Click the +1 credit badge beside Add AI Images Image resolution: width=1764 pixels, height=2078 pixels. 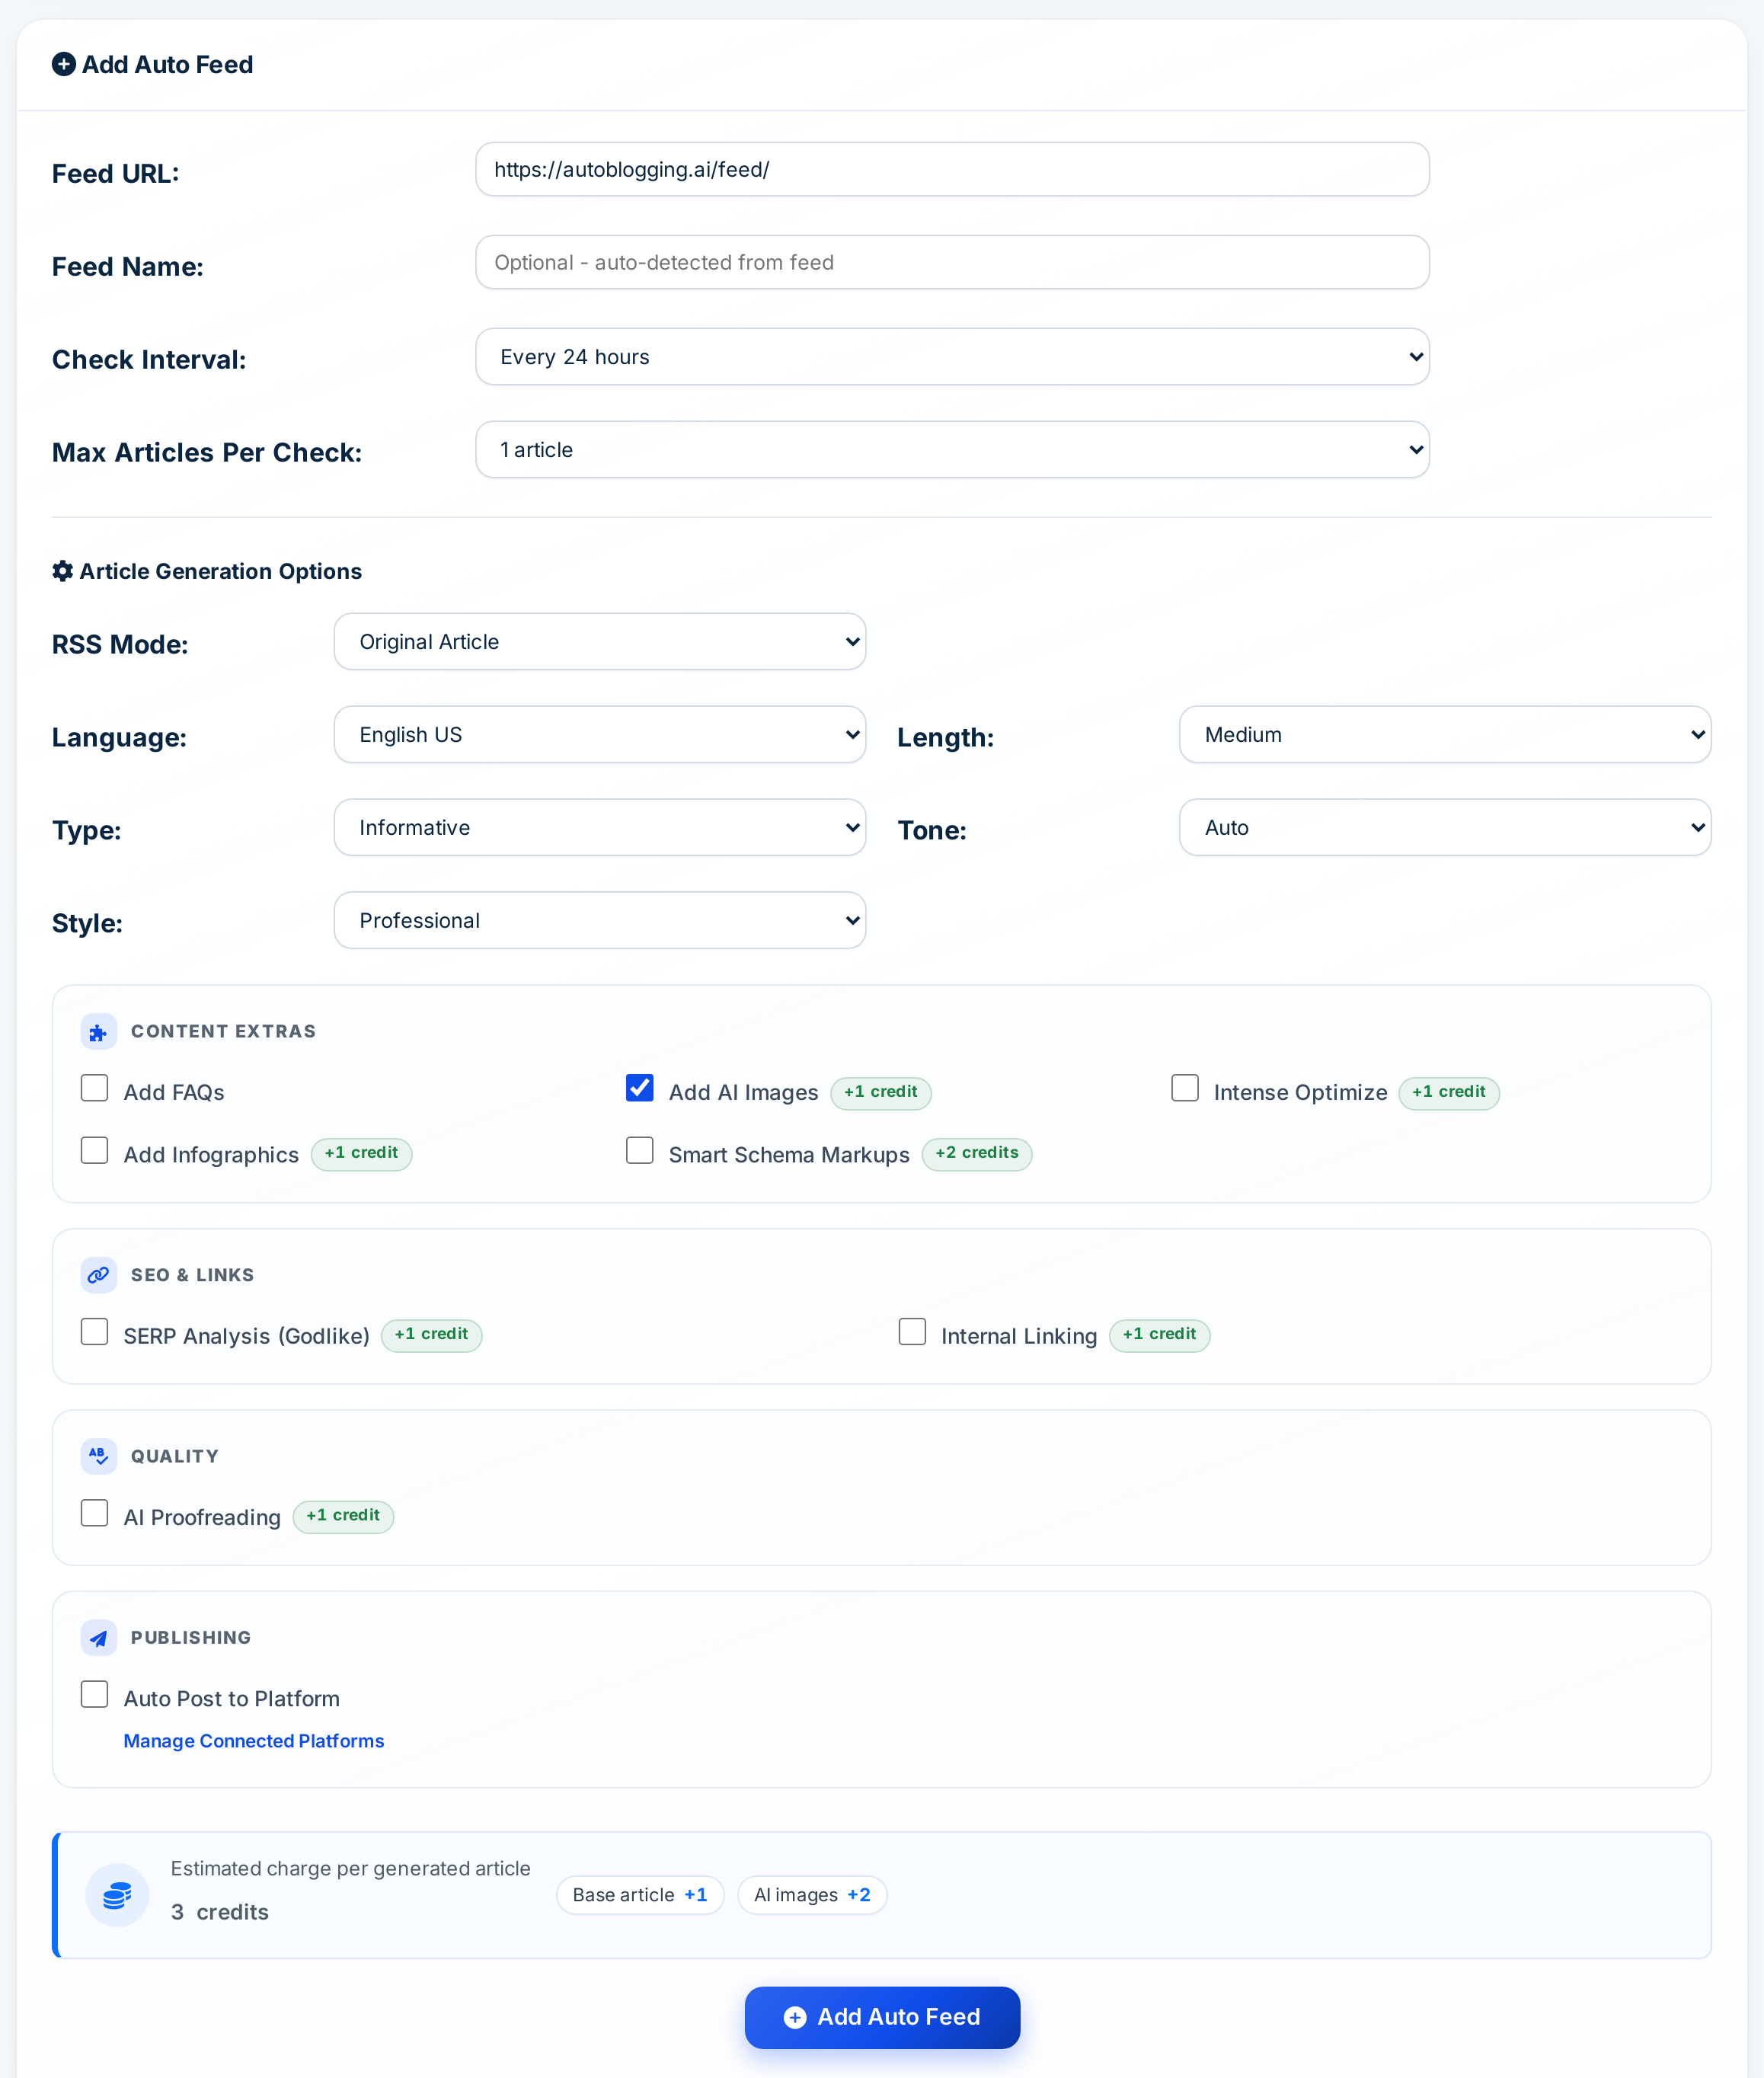click(x=881, y=1092)
